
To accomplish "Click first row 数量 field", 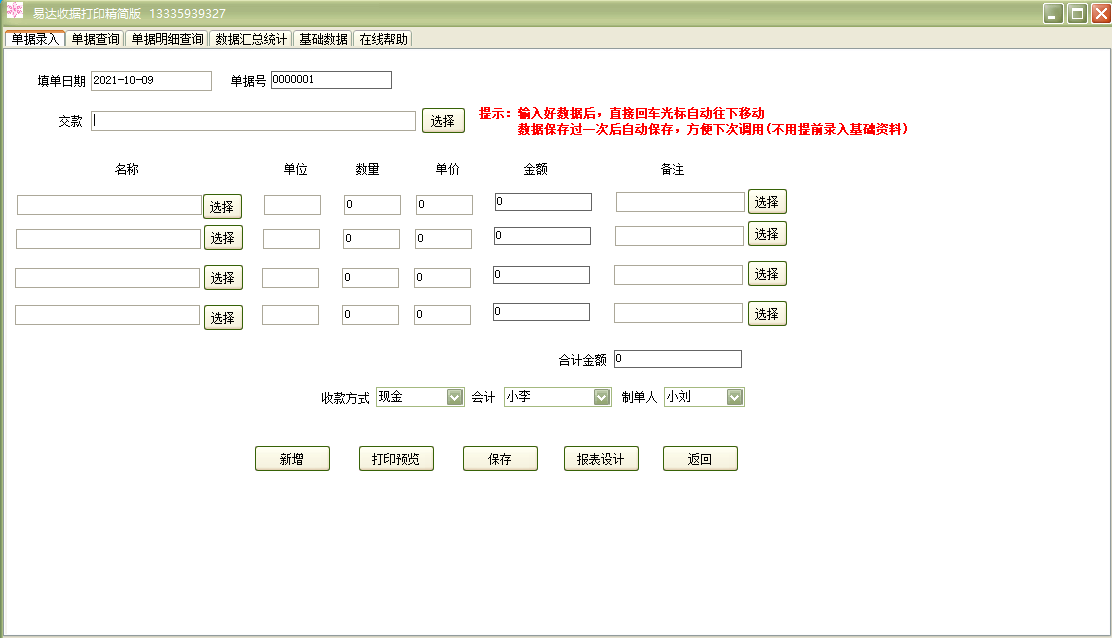I will click(372, 205).
